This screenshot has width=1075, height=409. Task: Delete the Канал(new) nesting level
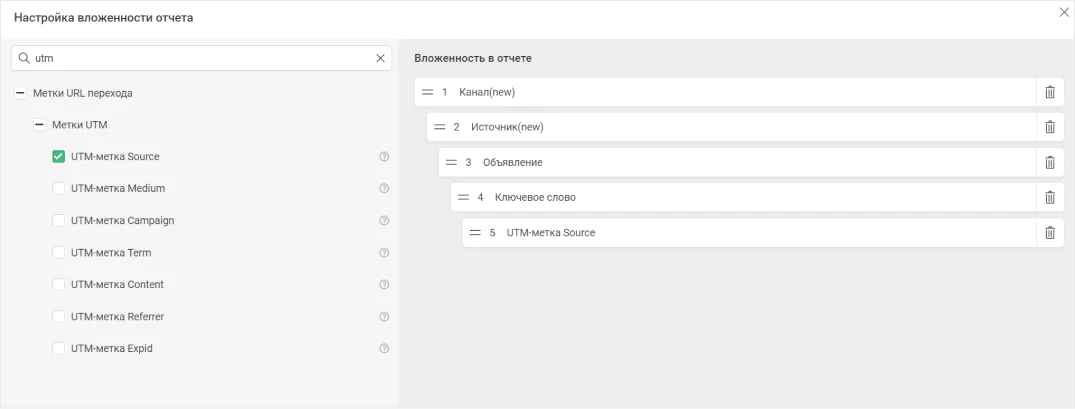pyautogui.click(x=1049, y=92)
